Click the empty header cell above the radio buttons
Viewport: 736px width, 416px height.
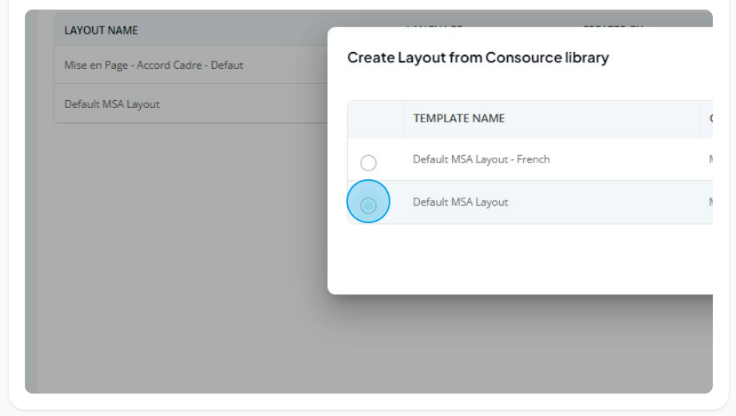(x=376, y=119)
